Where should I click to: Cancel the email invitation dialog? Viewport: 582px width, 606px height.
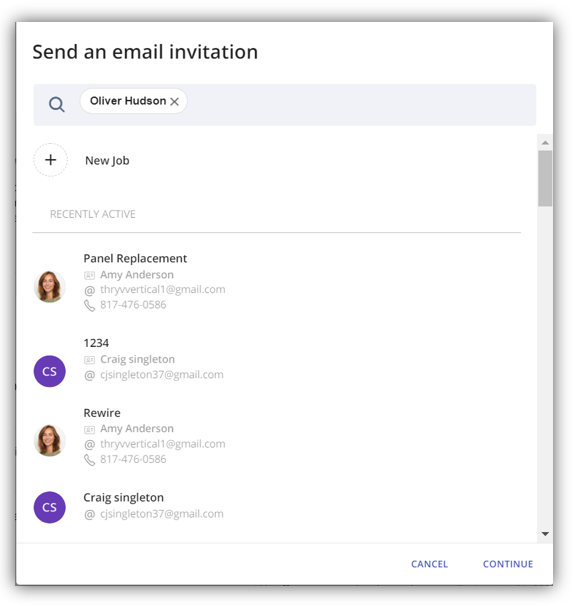tap(429, 564)
